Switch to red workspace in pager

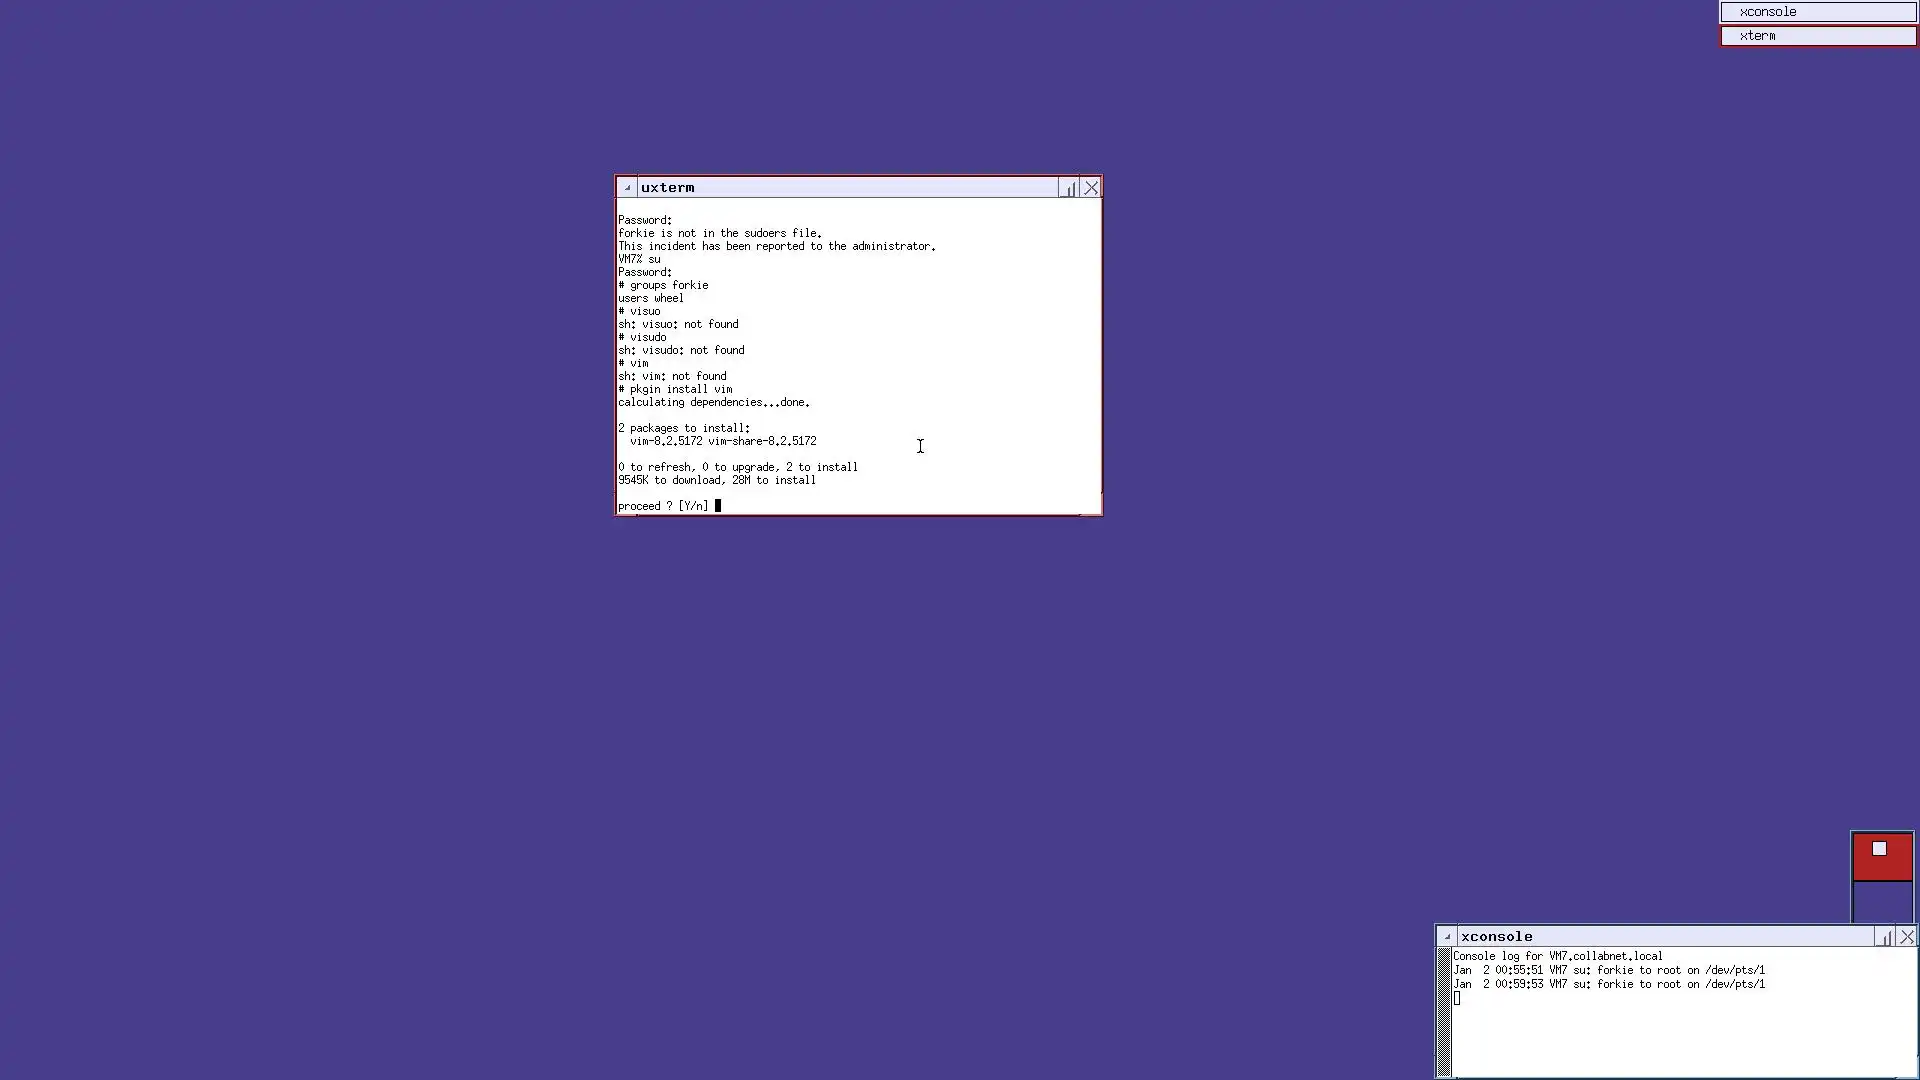1882,866
